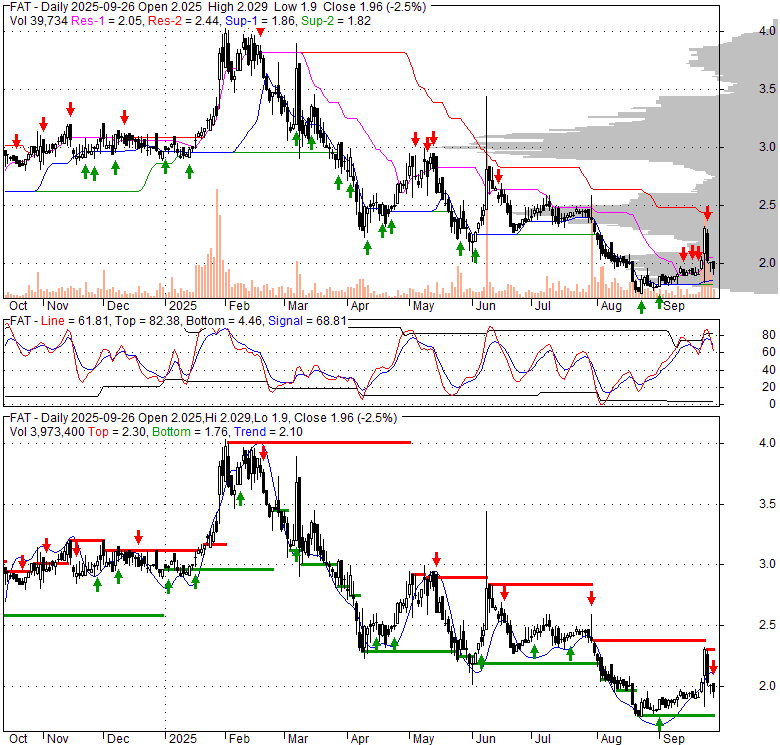Select the "Signal = 68.81" oscillator label
The width and height of the screenshot is (780, 745).
(307, 321)
